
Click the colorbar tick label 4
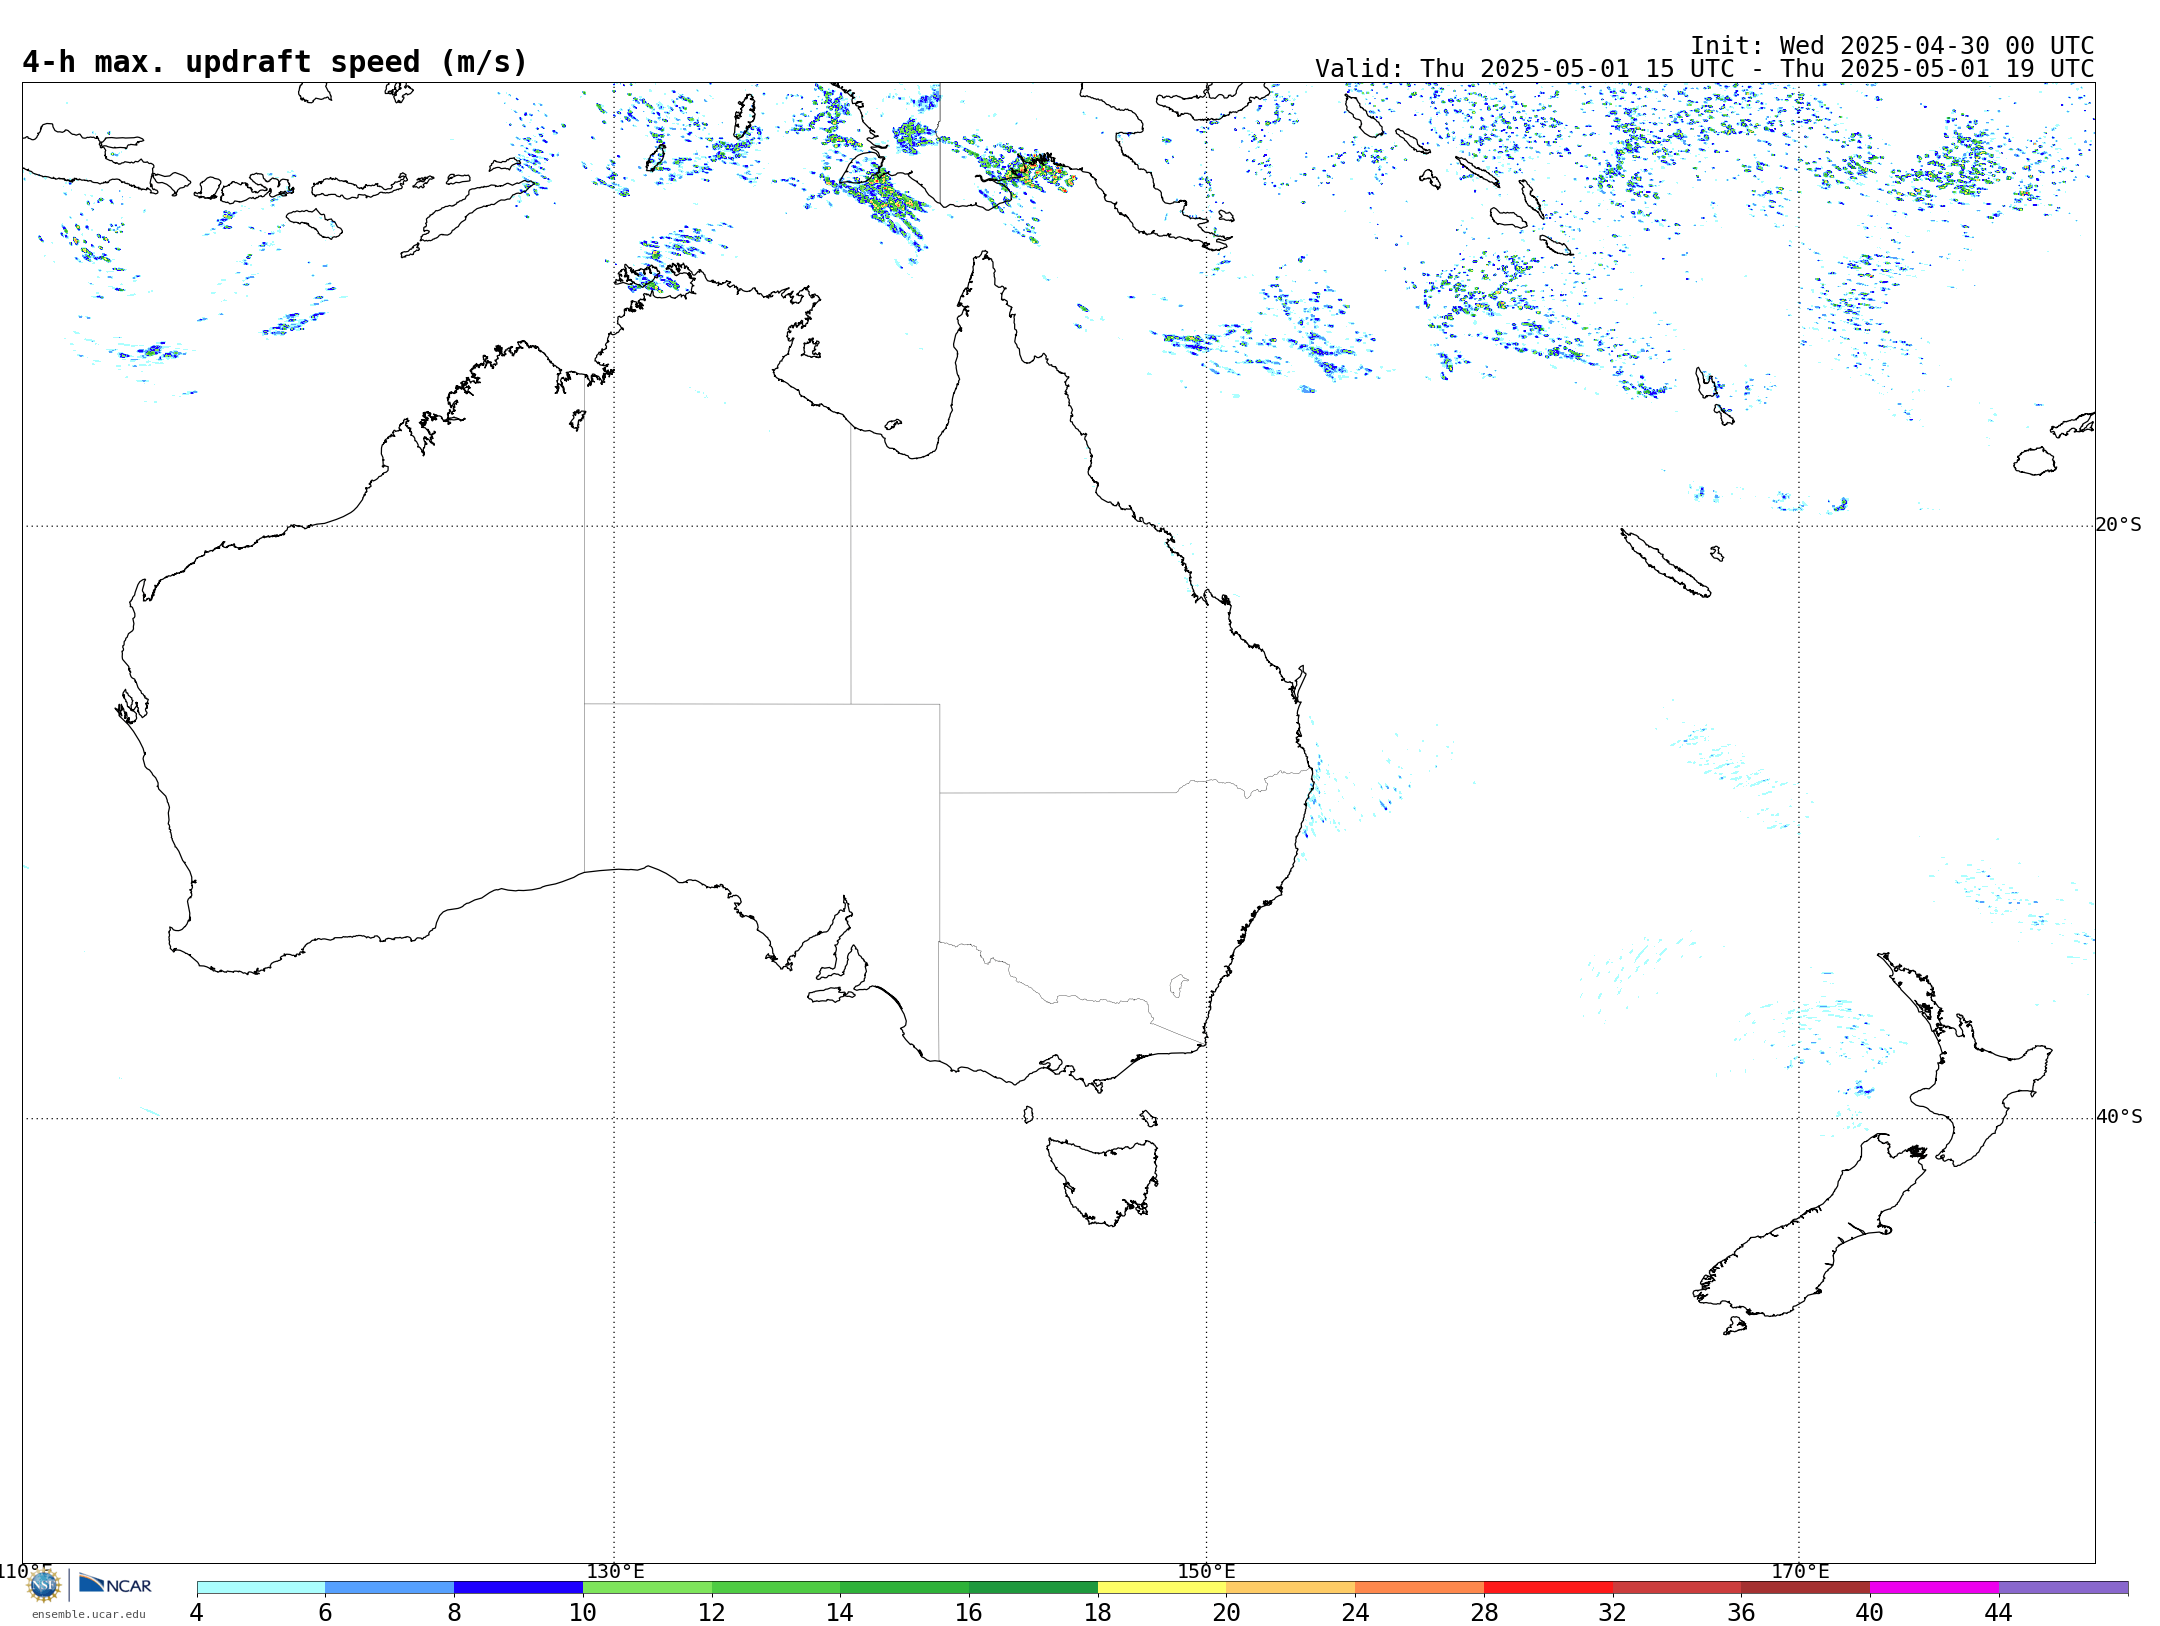point(197,1612)
